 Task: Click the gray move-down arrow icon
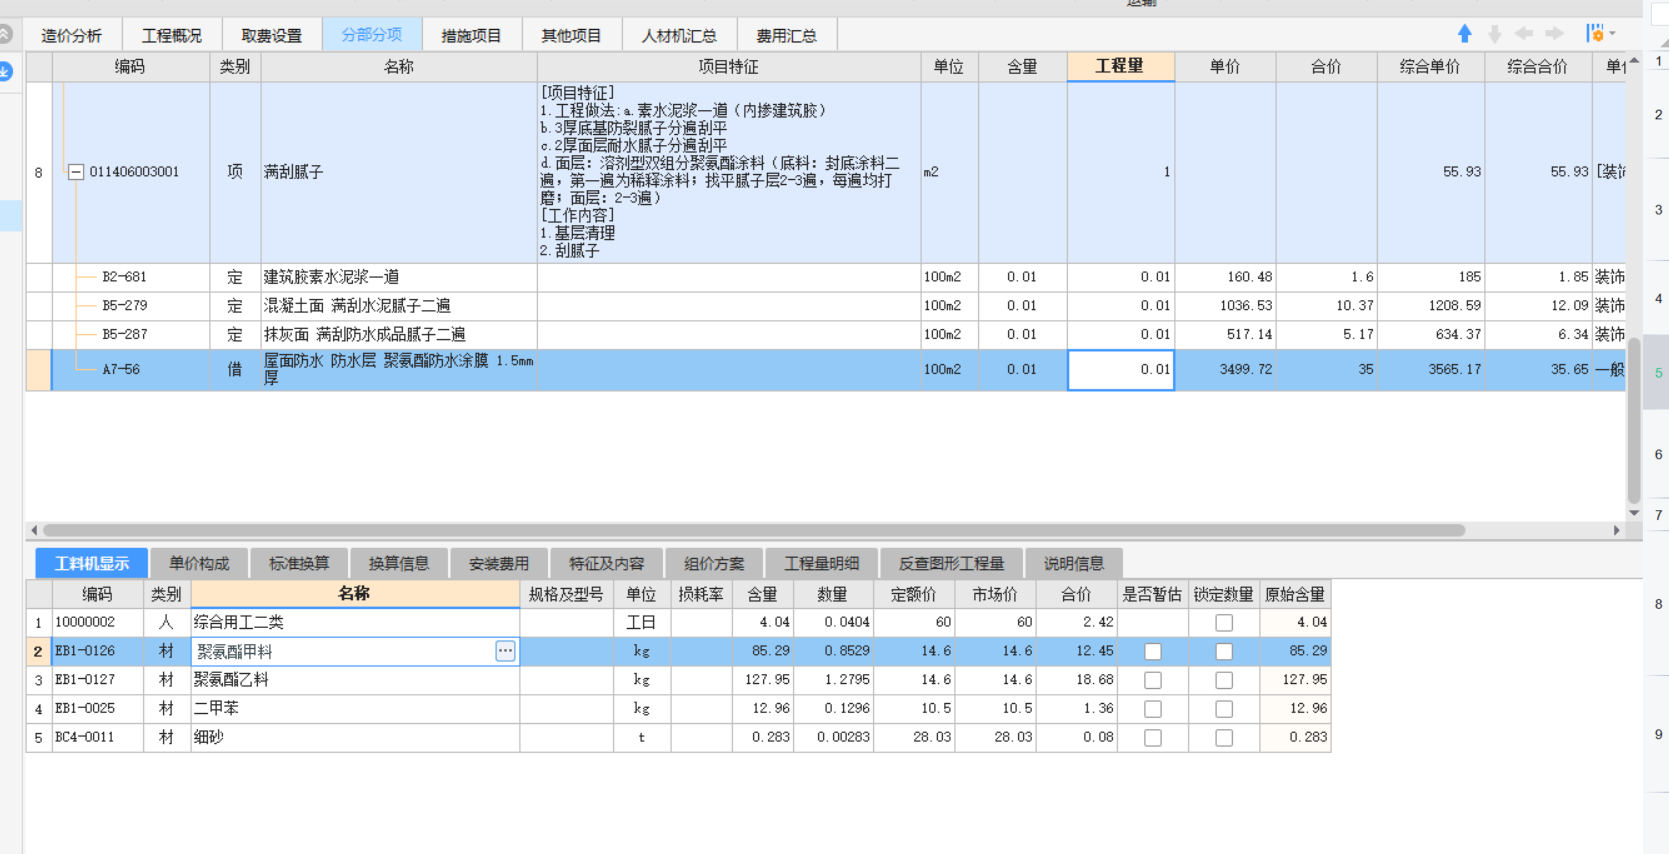tap(1494, 34)
